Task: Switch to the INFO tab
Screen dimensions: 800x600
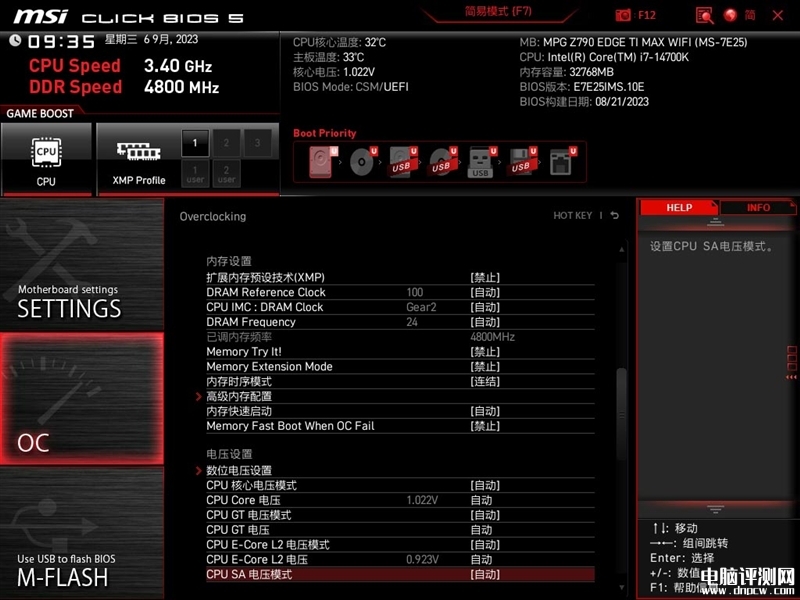Action: pyautogui.click(x=758, y=208)
